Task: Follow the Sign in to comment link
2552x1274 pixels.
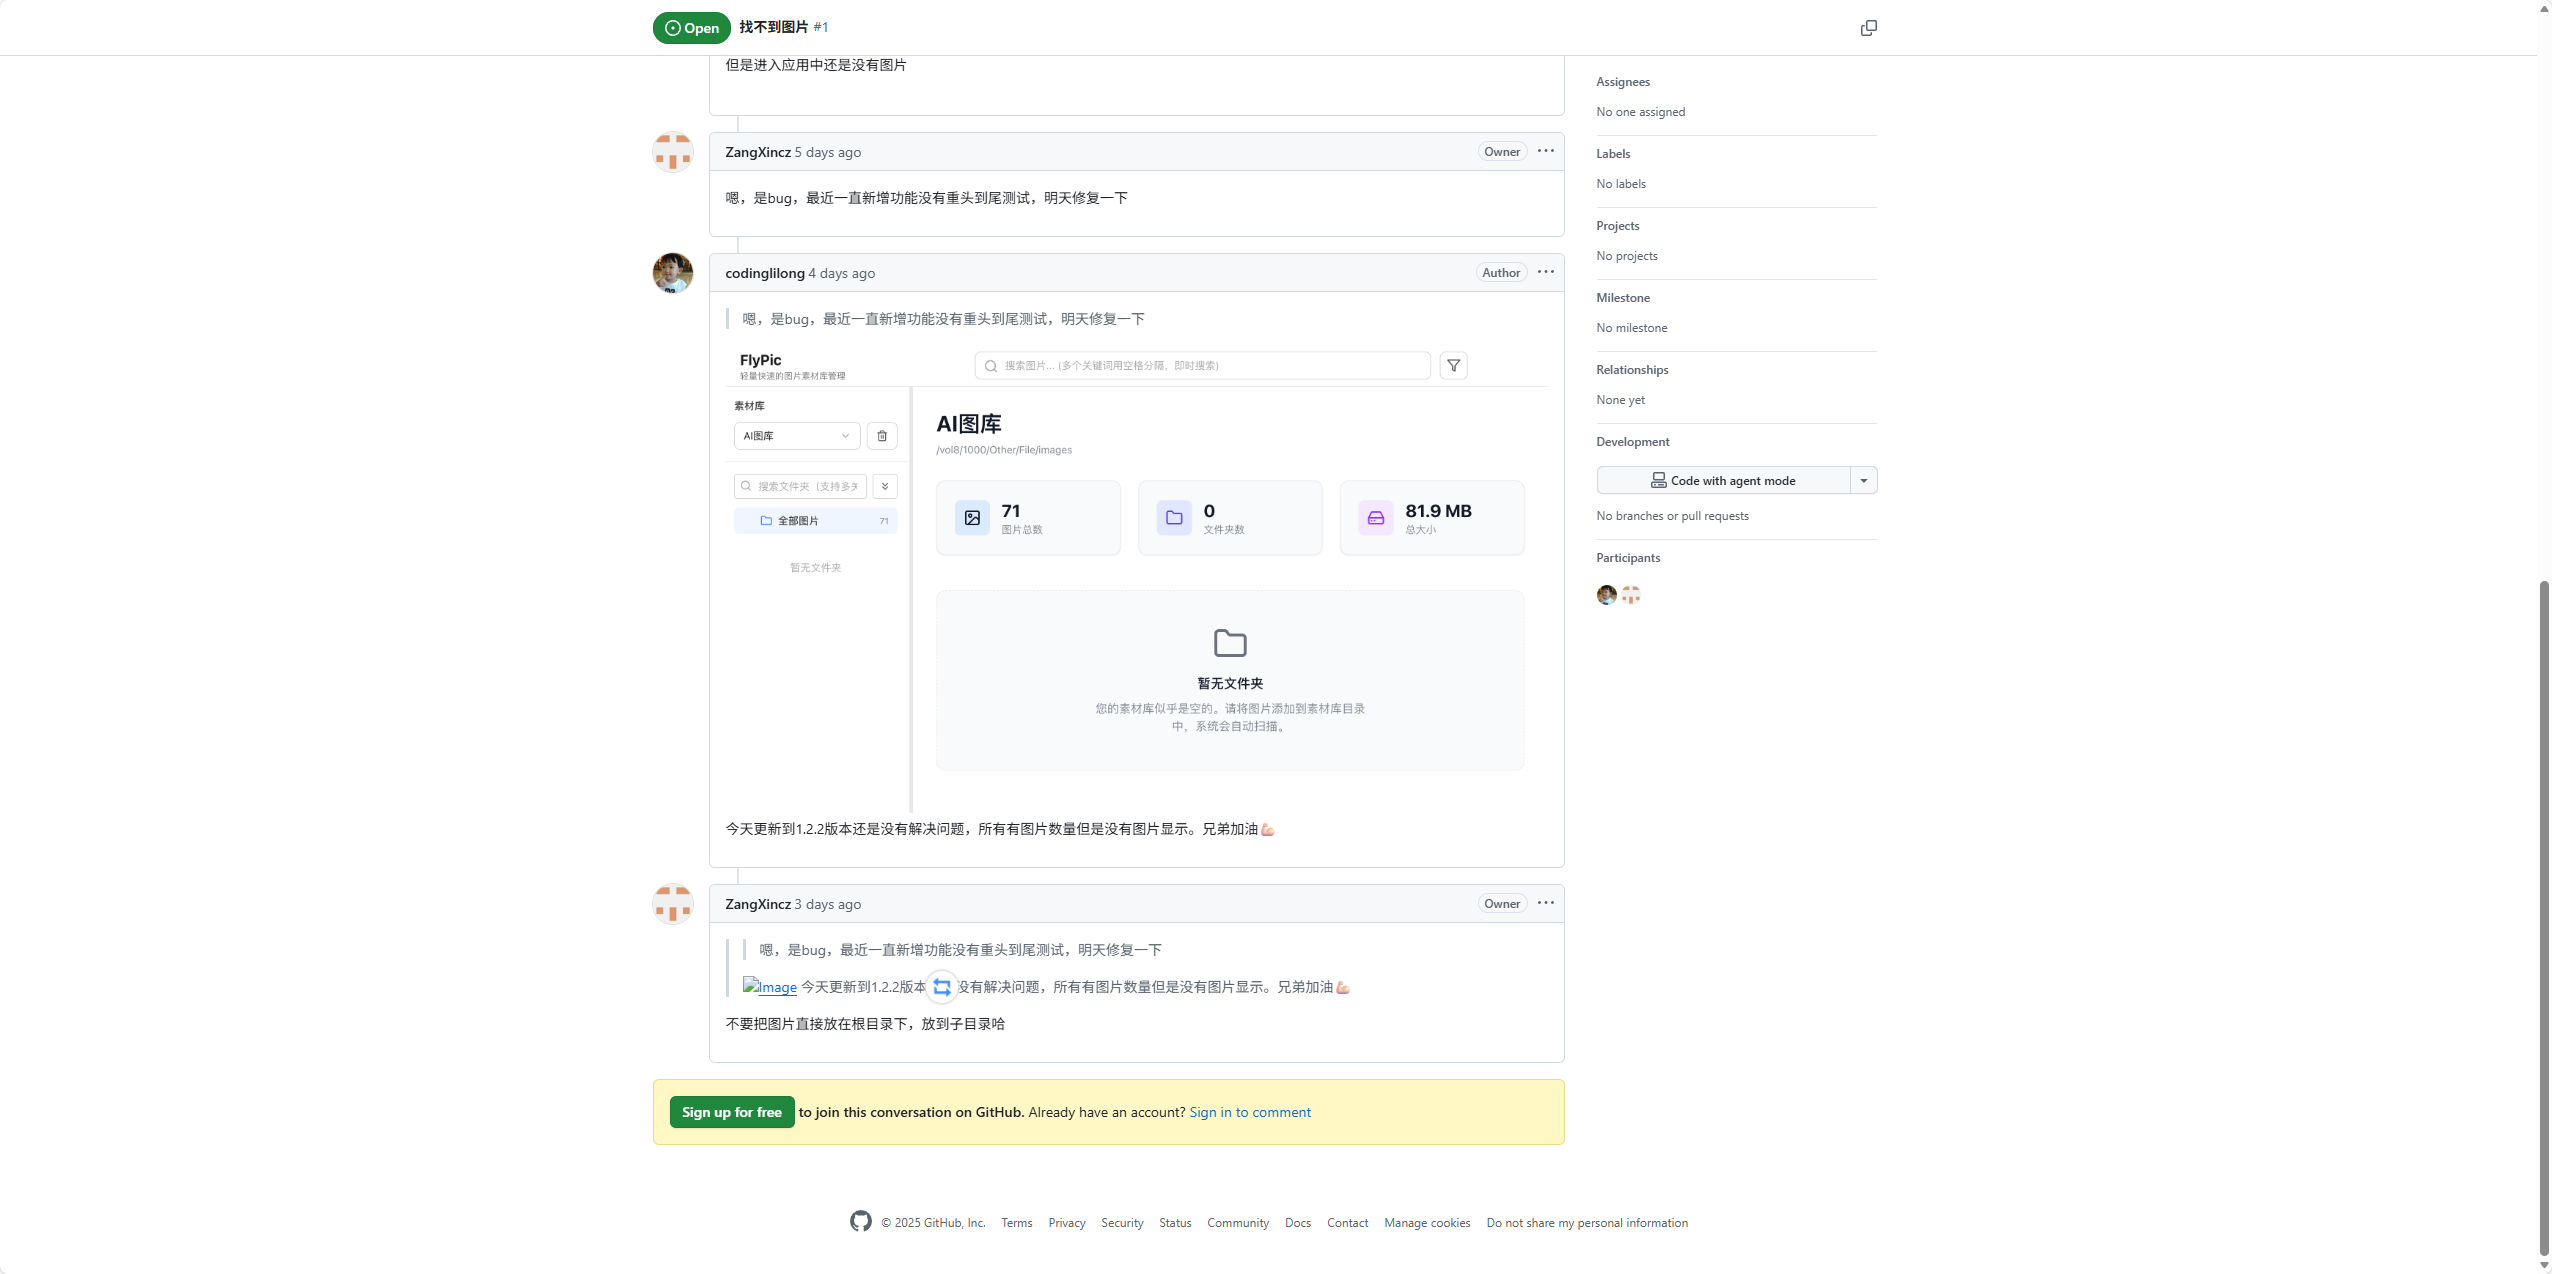Action: [1249, 1112]
